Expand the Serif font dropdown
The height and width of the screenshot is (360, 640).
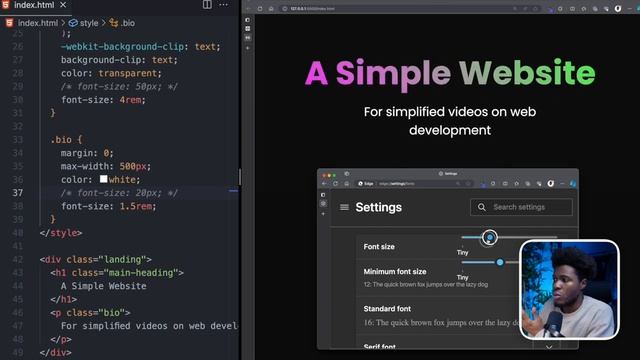[x=549, y=347]
